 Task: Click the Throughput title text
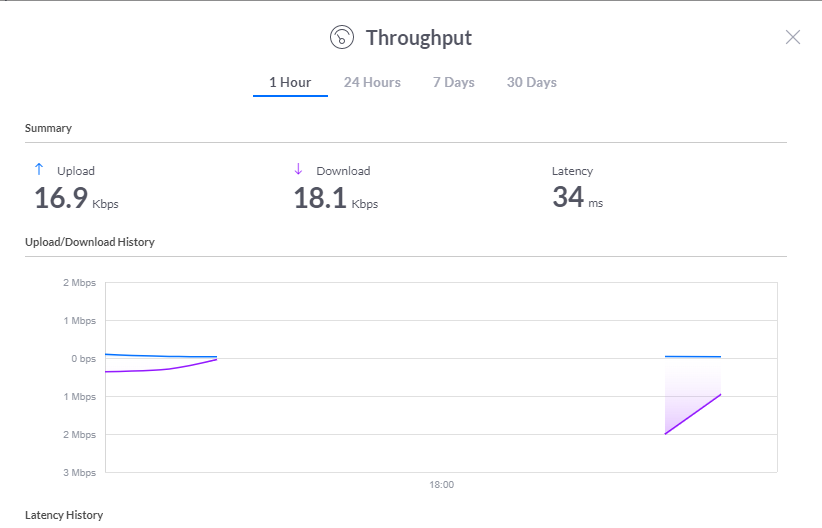[419, 38]
